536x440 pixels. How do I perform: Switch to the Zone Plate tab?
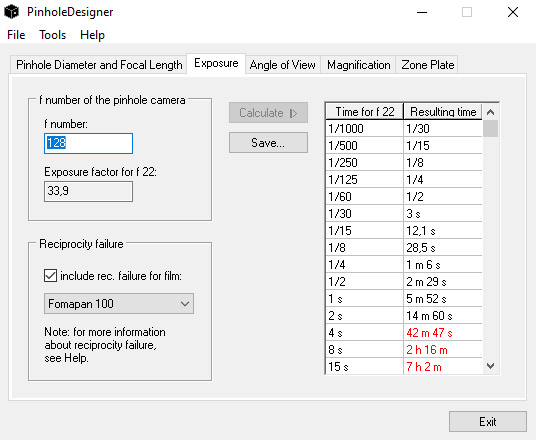coord(427,65)
